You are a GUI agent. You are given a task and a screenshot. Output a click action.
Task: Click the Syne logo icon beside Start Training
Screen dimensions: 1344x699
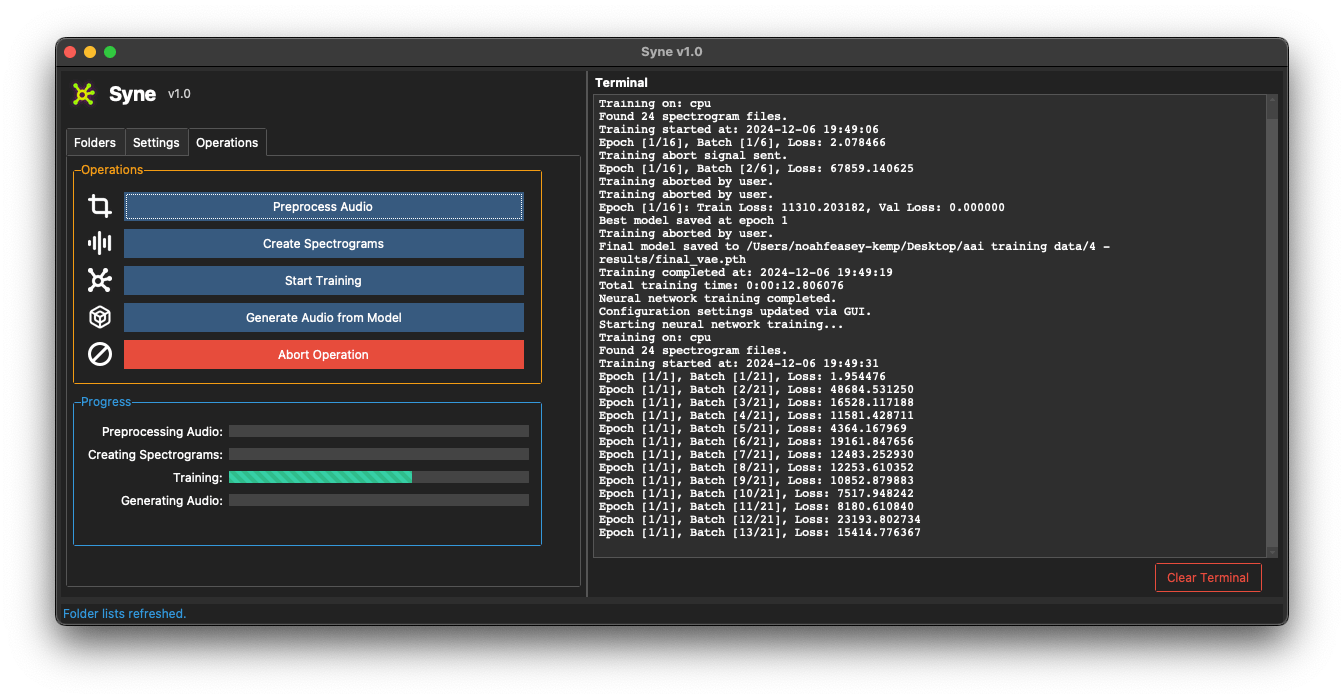99,280
